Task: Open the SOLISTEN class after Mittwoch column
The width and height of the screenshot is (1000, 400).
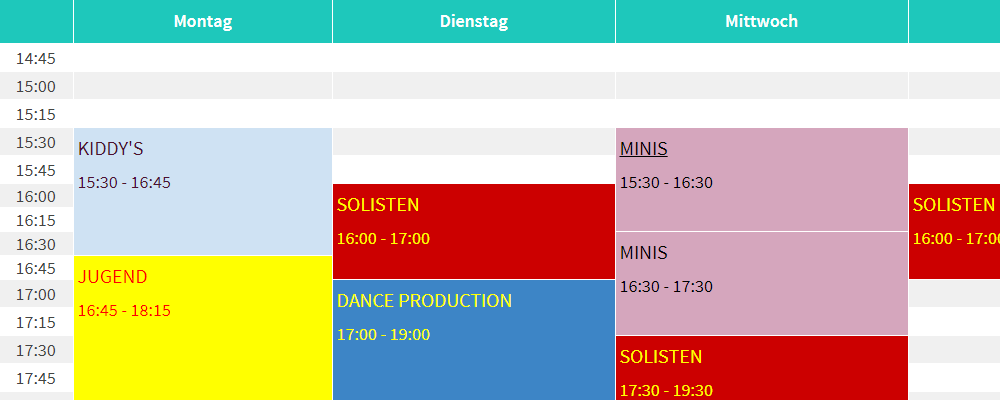Action: [953, 231]
